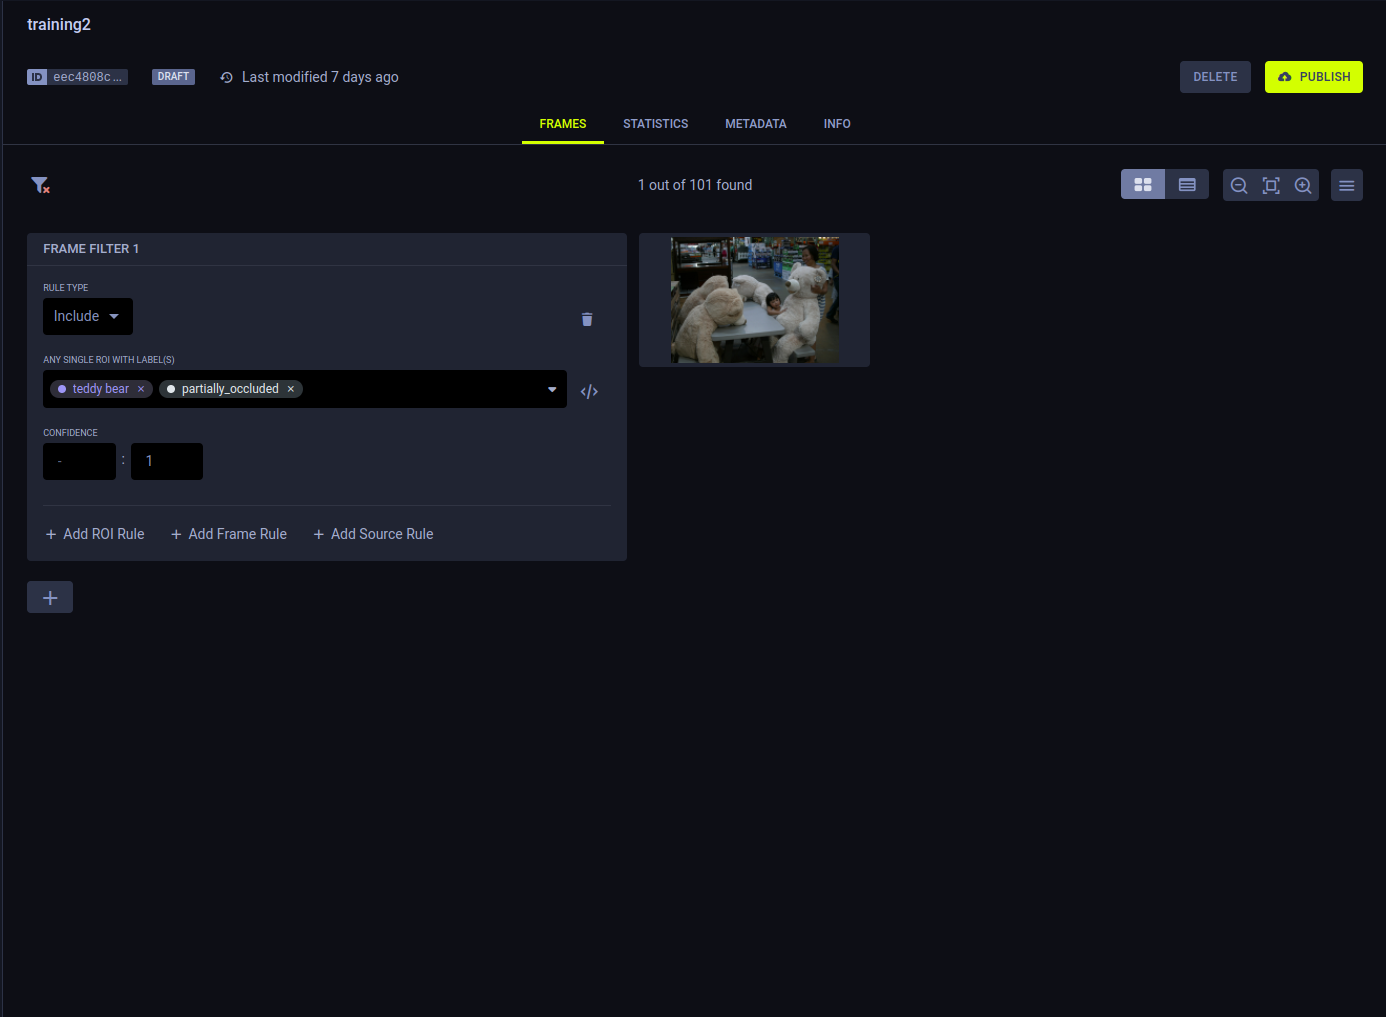Expand the ROI labels dropdown arrow
Viewport: 1386px width, 1017px height.
click(552, 389)
